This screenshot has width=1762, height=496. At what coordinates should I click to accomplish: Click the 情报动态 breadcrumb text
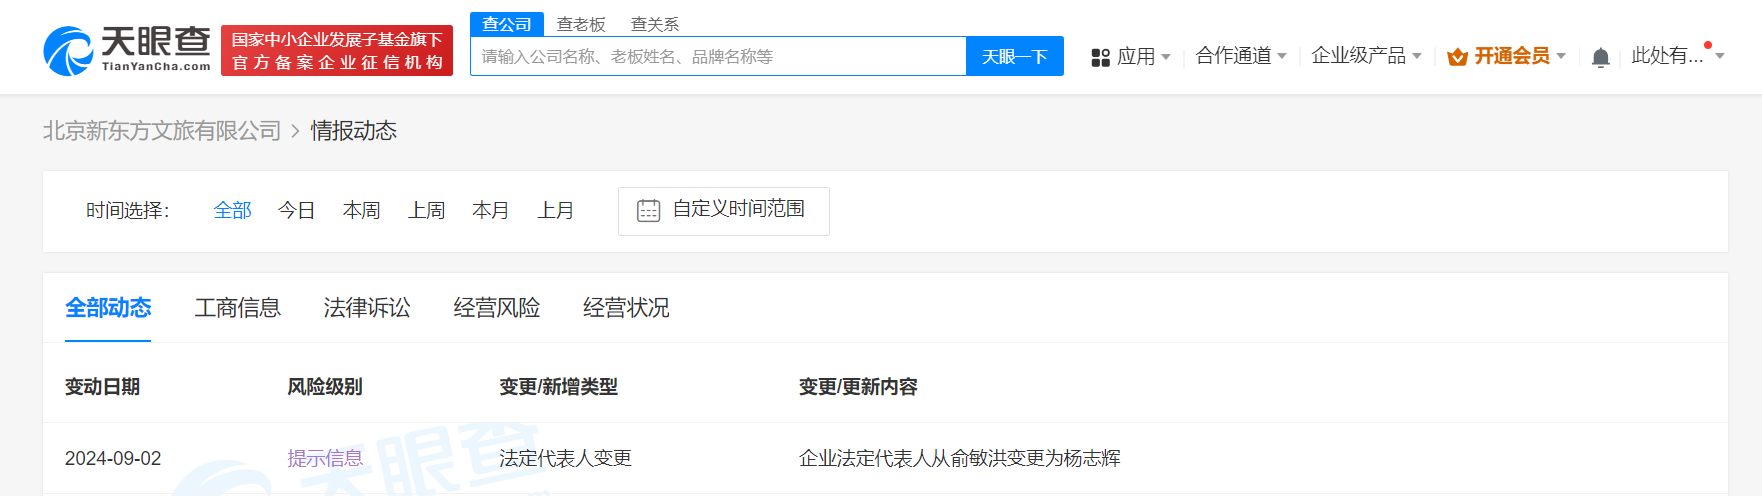point(353,131)
